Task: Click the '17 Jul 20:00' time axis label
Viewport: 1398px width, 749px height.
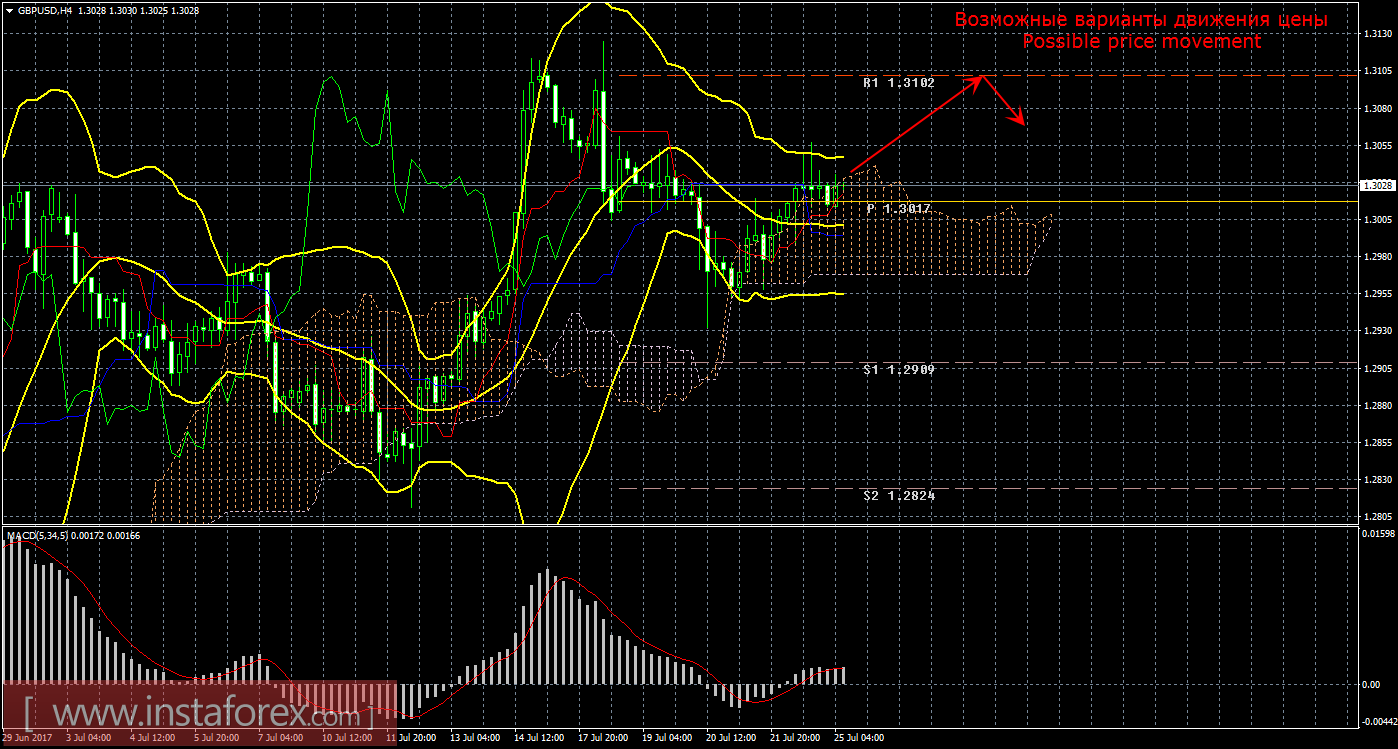Action: (604, 738)
